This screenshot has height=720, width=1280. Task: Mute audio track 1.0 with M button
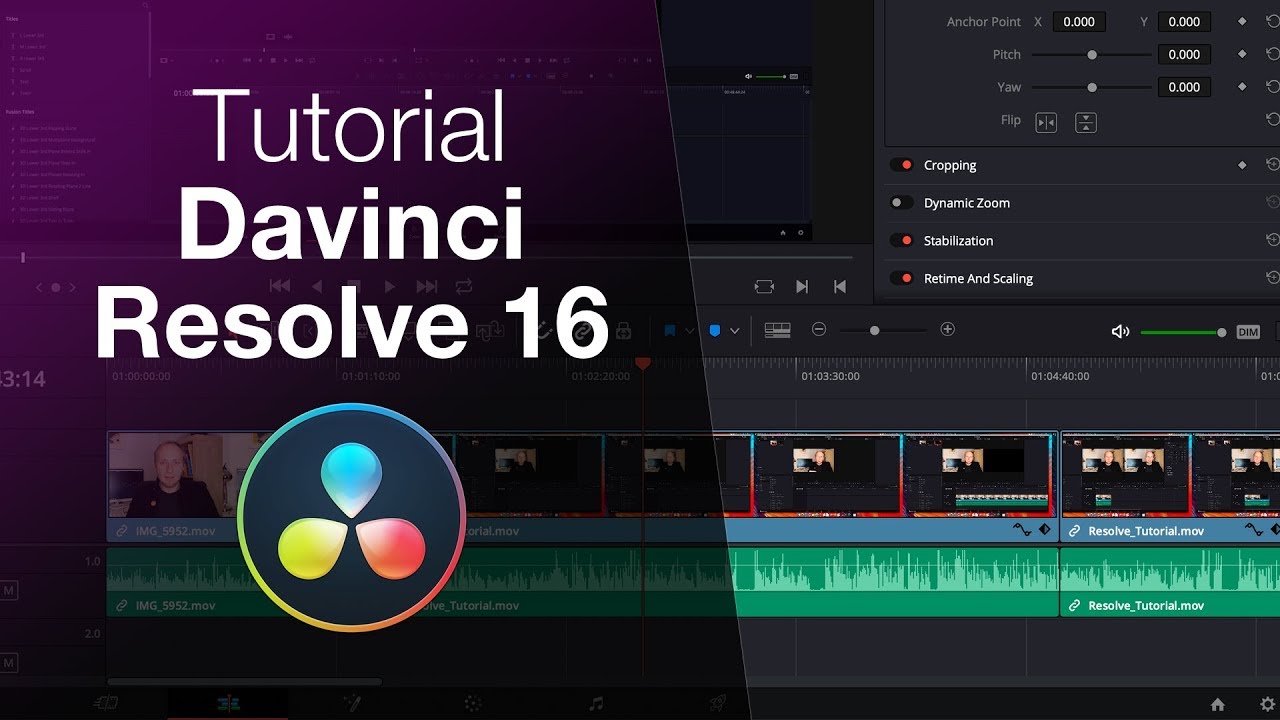[9, 591]
